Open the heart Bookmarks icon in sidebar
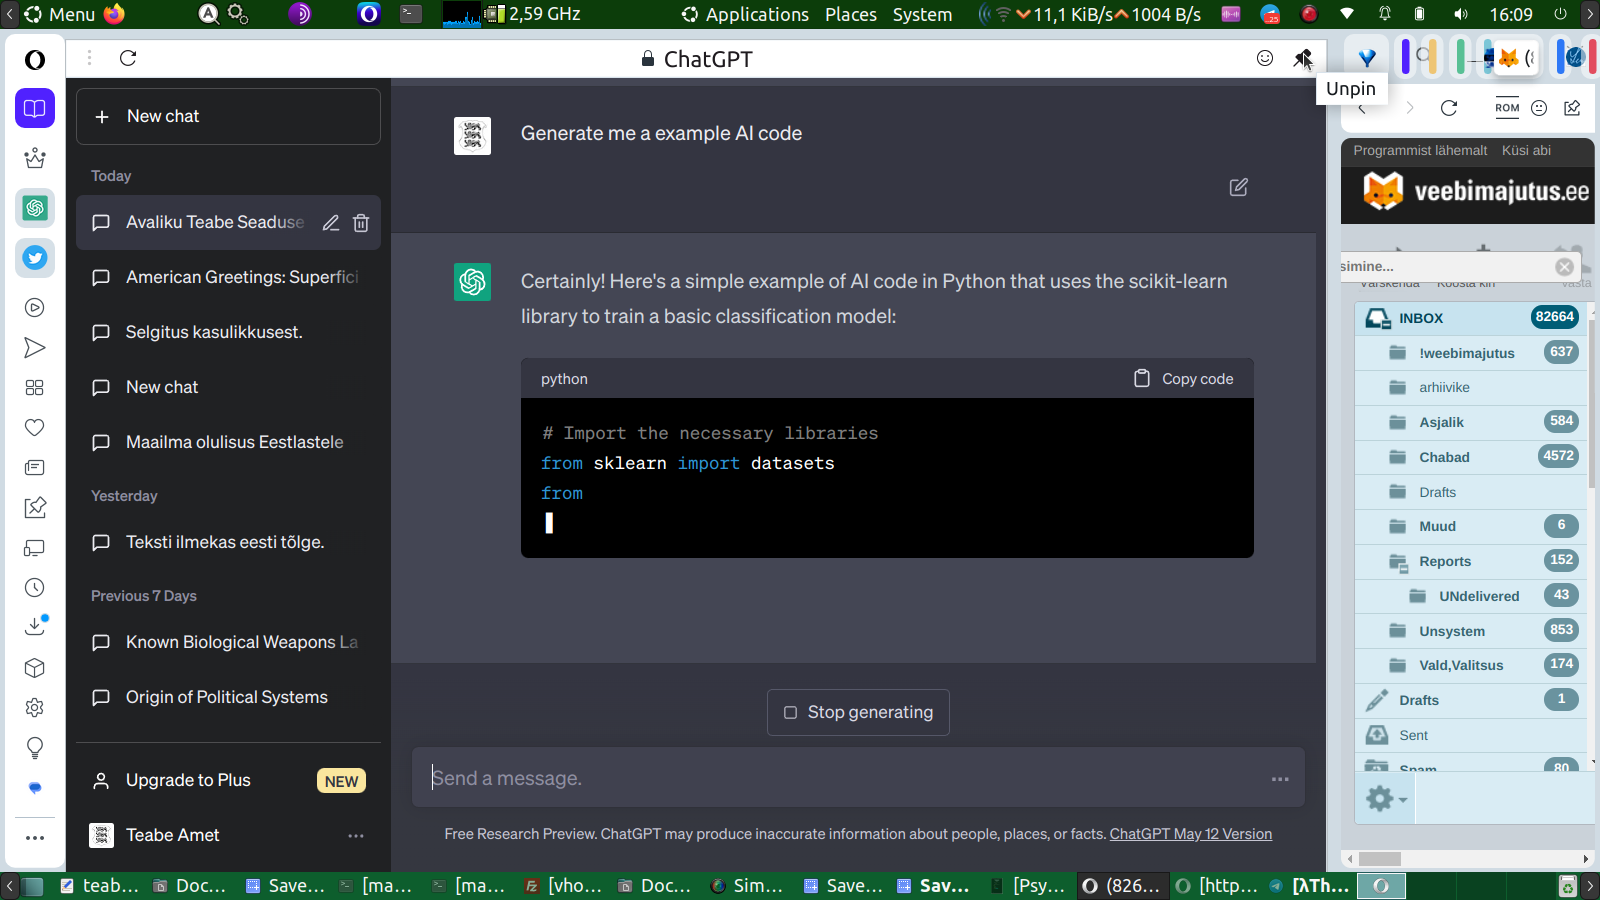The image size is (1600, 900). click(x=35, y=428)
